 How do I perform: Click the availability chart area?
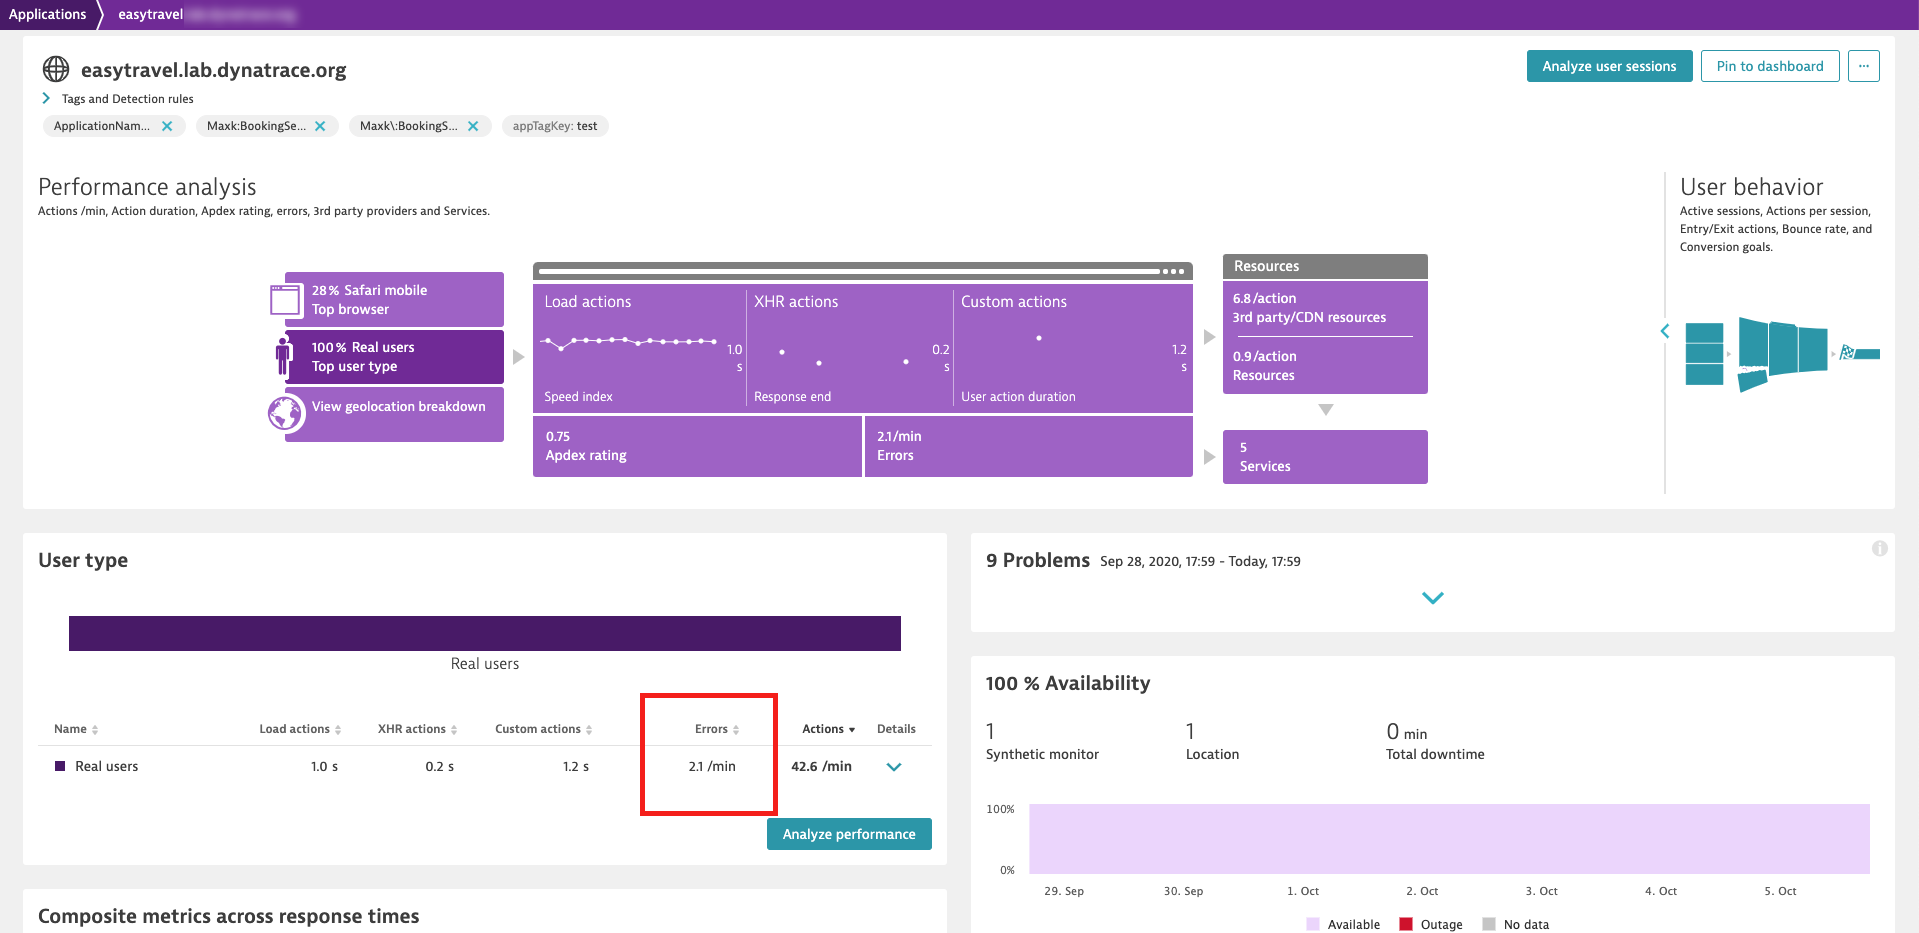(1449, 839)
